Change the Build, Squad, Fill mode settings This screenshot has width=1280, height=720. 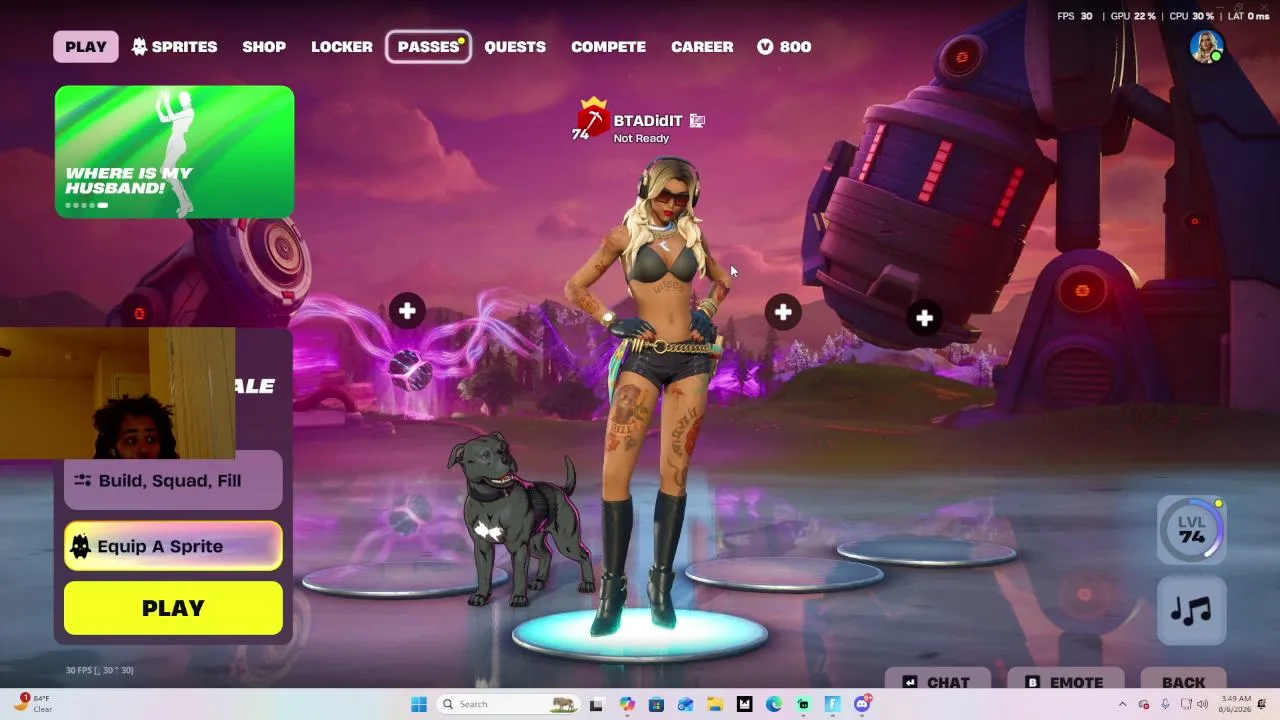pyautogui.click(x=173, y=481)
